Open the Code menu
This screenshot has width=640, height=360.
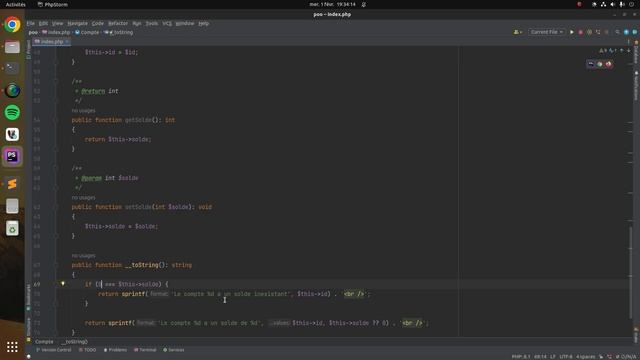pyautogui.click(x=98, y=23)
